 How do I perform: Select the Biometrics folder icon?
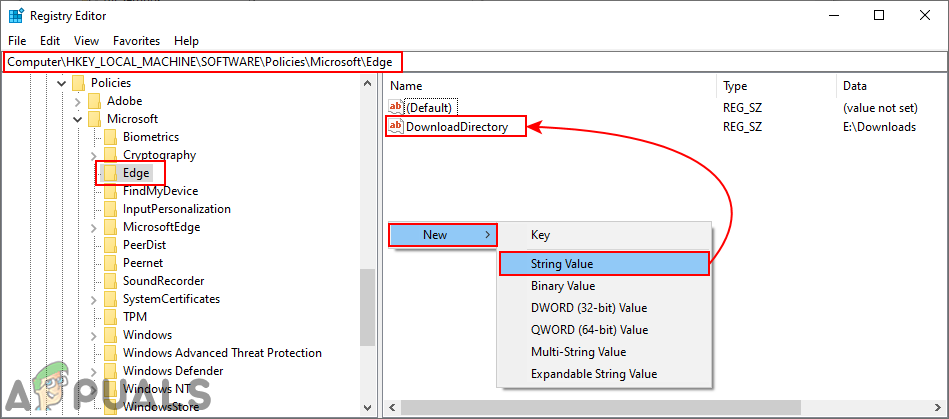[x=110, y=137]
